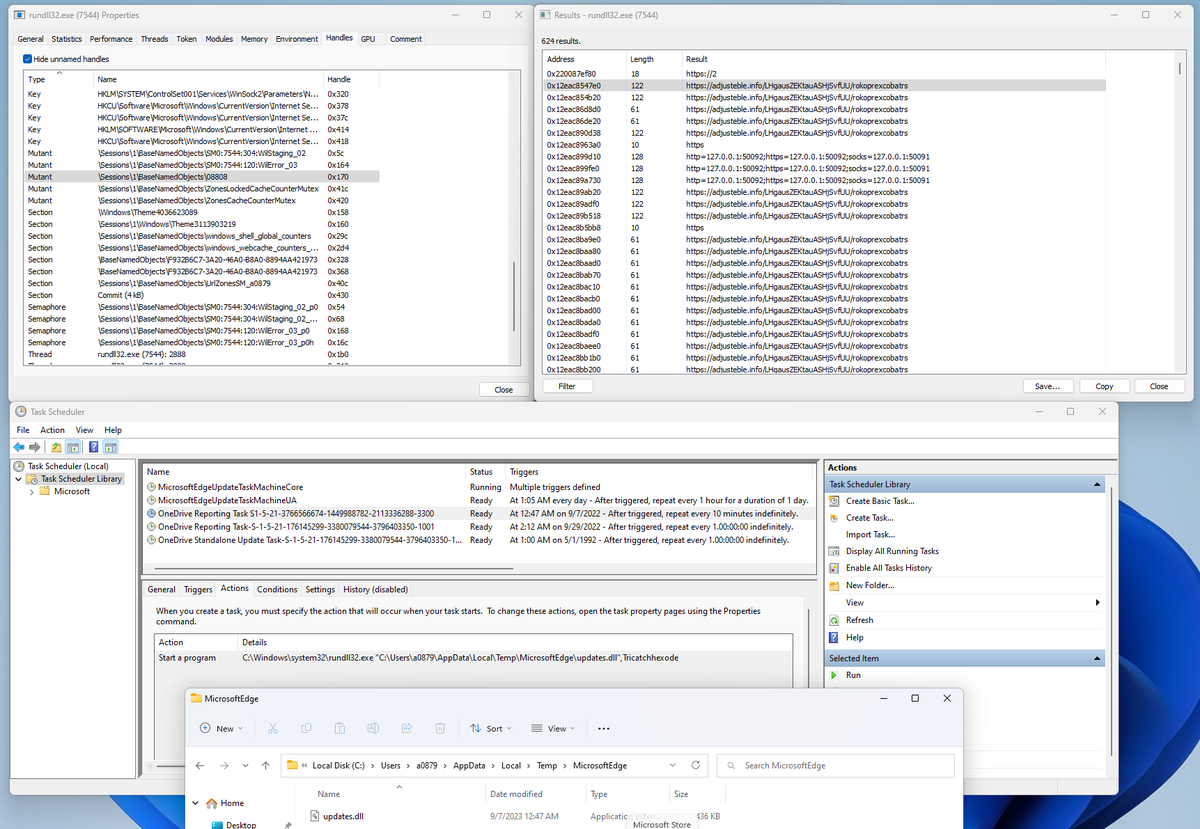Click the Close button in Results window

(x=1159, y=386)
